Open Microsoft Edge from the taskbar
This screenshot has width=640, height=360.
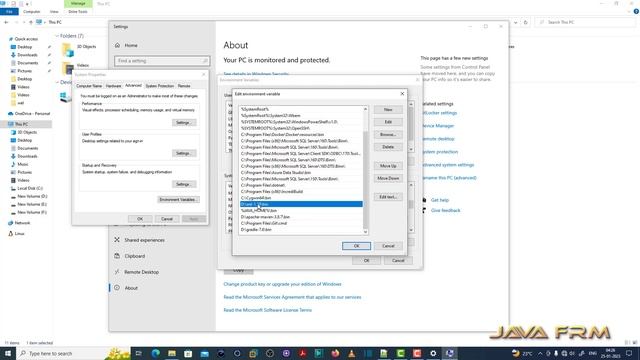click(156, 353)
